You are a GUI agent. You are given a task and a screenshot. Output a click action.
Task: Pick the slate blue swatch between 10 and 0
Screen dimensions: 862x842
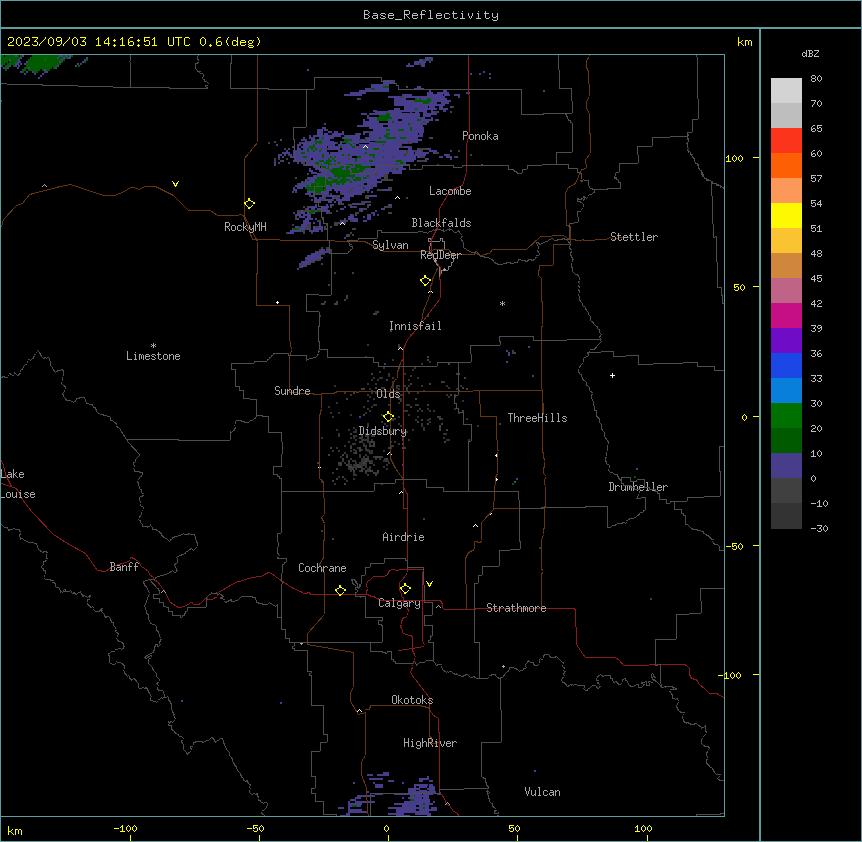pos(786,466)
